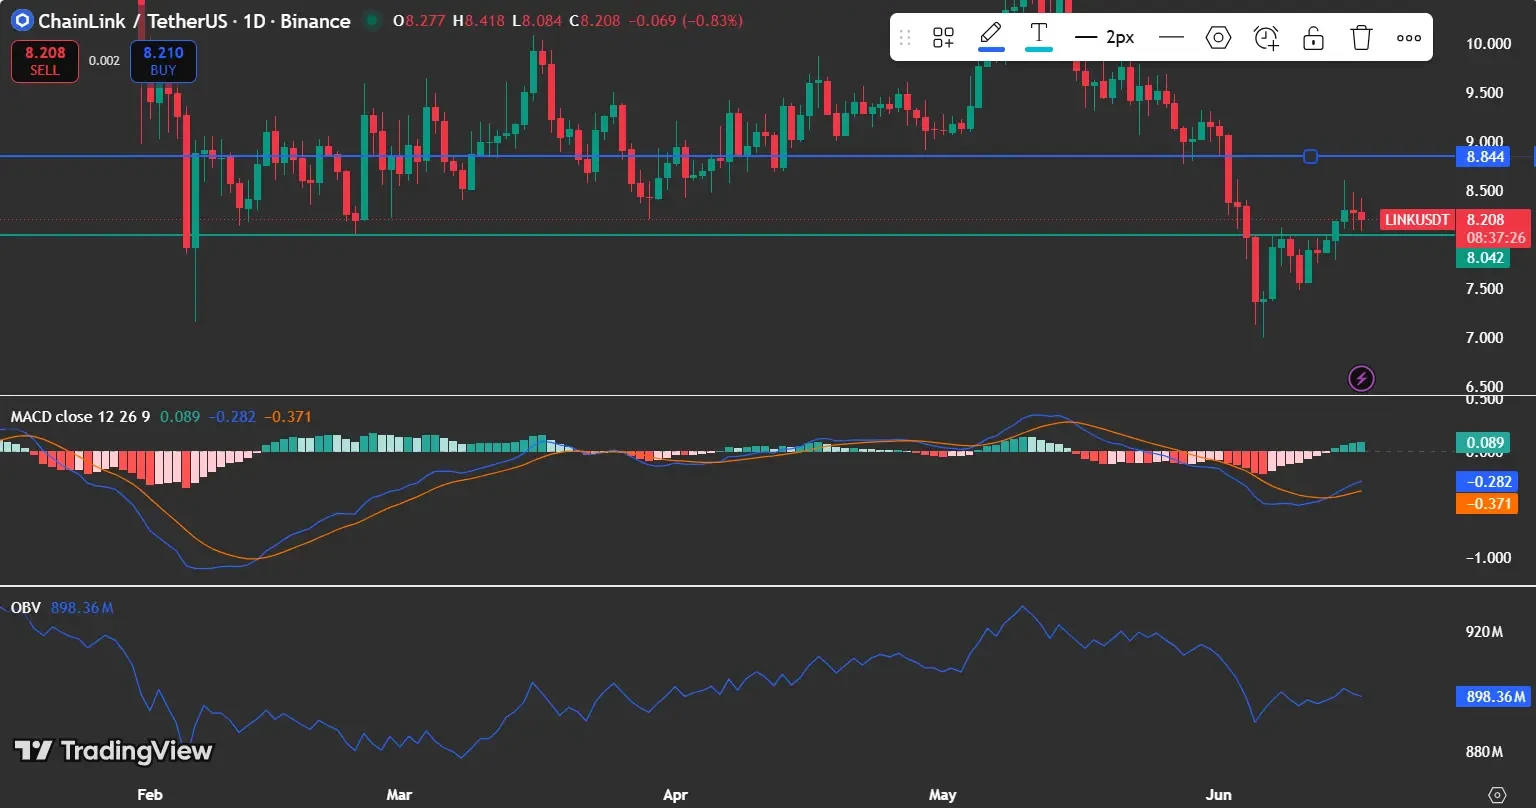1536x808 pixels.
Task: Click the 7.500 price scale label
Action: point(1484,289)
